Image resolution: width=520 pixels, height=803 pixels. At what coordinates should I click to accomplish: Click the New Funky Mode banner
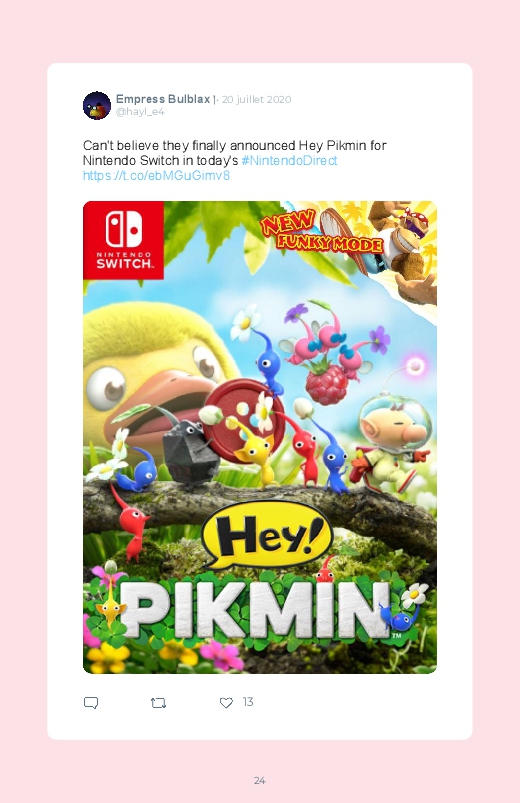point(321,232)
